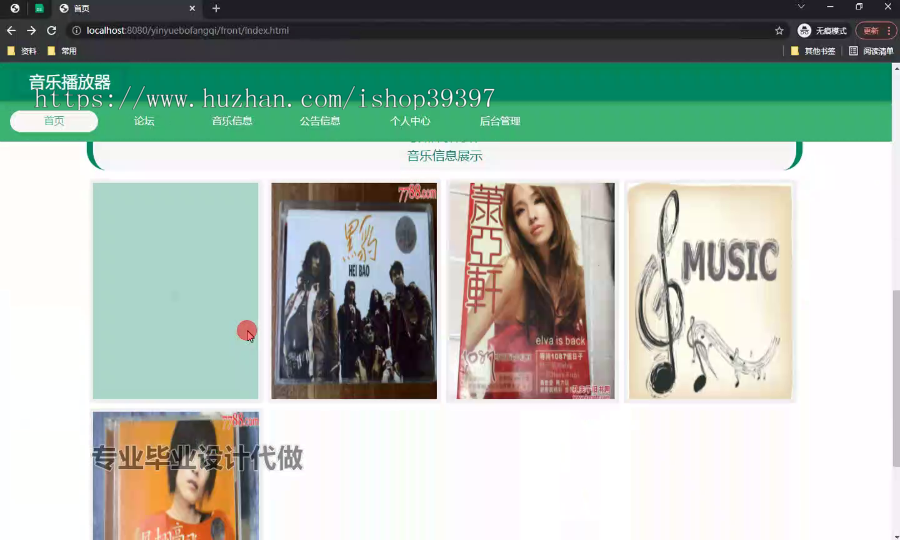Close the 首页 browser tab
Viewport: 900px width, 540px height.
pos(192,8)
